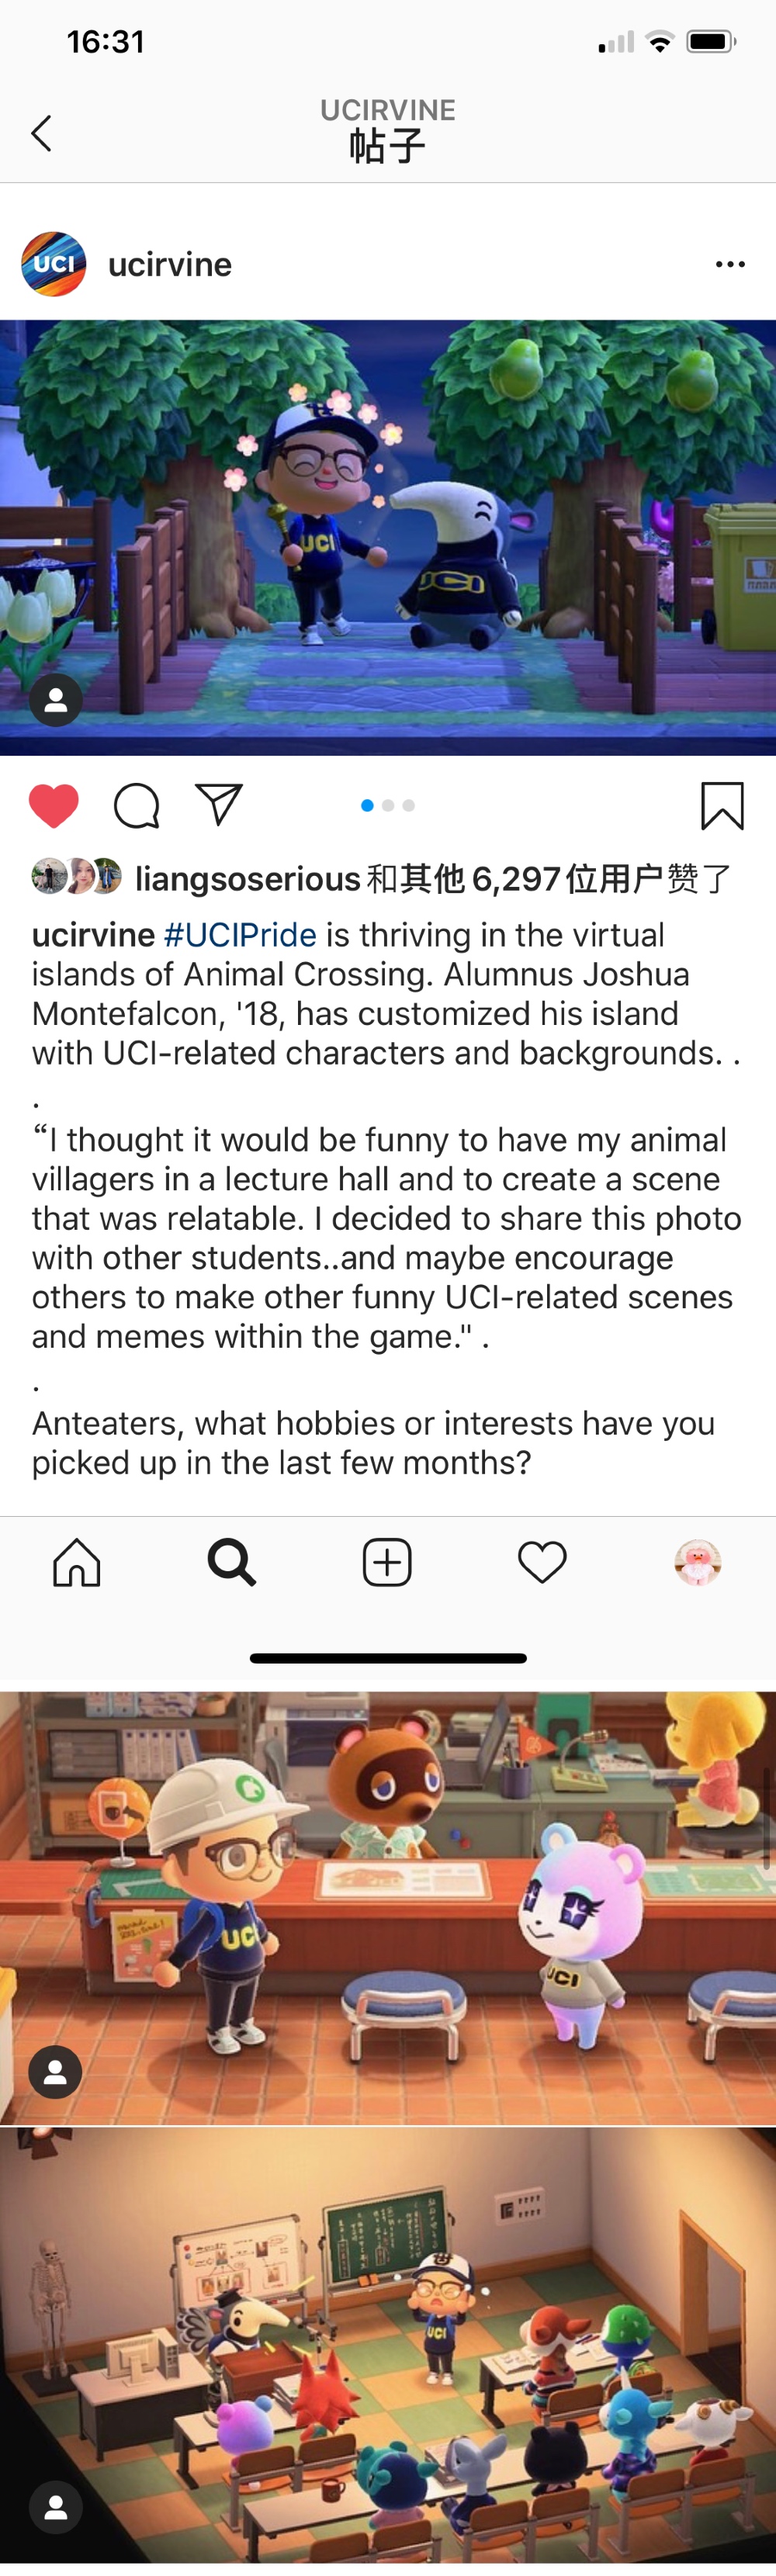Open the three-dot post options menu
The image size is (776, 2576).
730,264
